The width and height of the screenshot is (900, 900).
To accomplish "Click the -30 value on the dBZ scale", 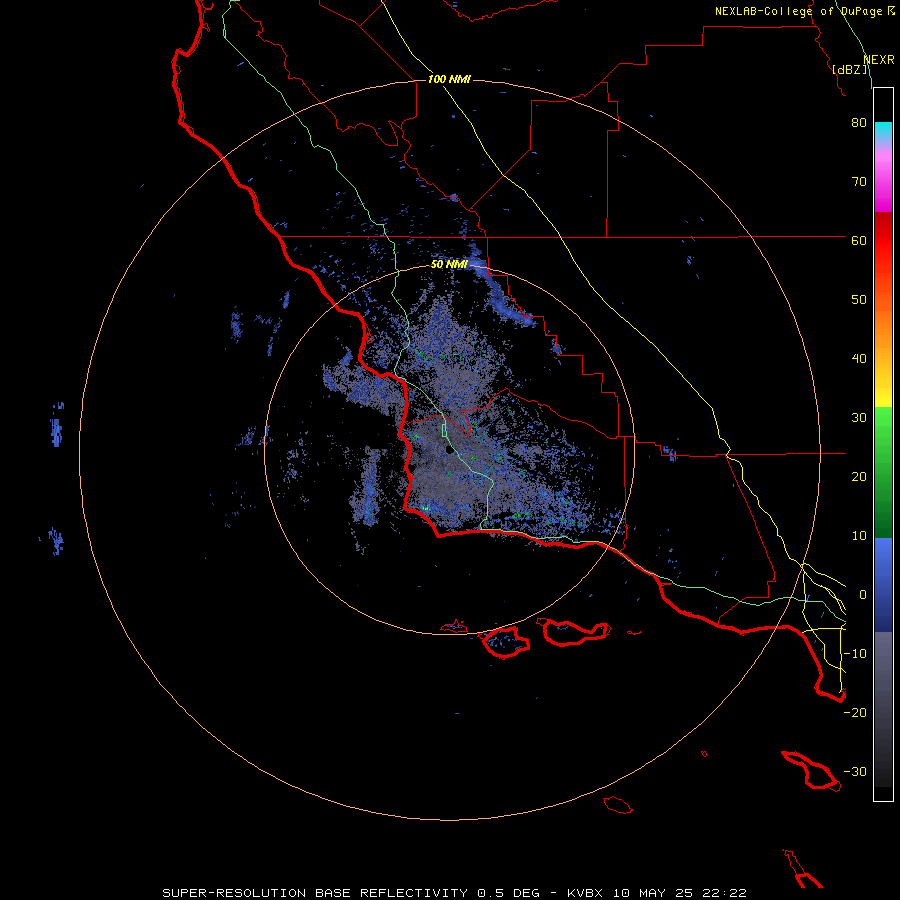I will click(x=855, y=771).
